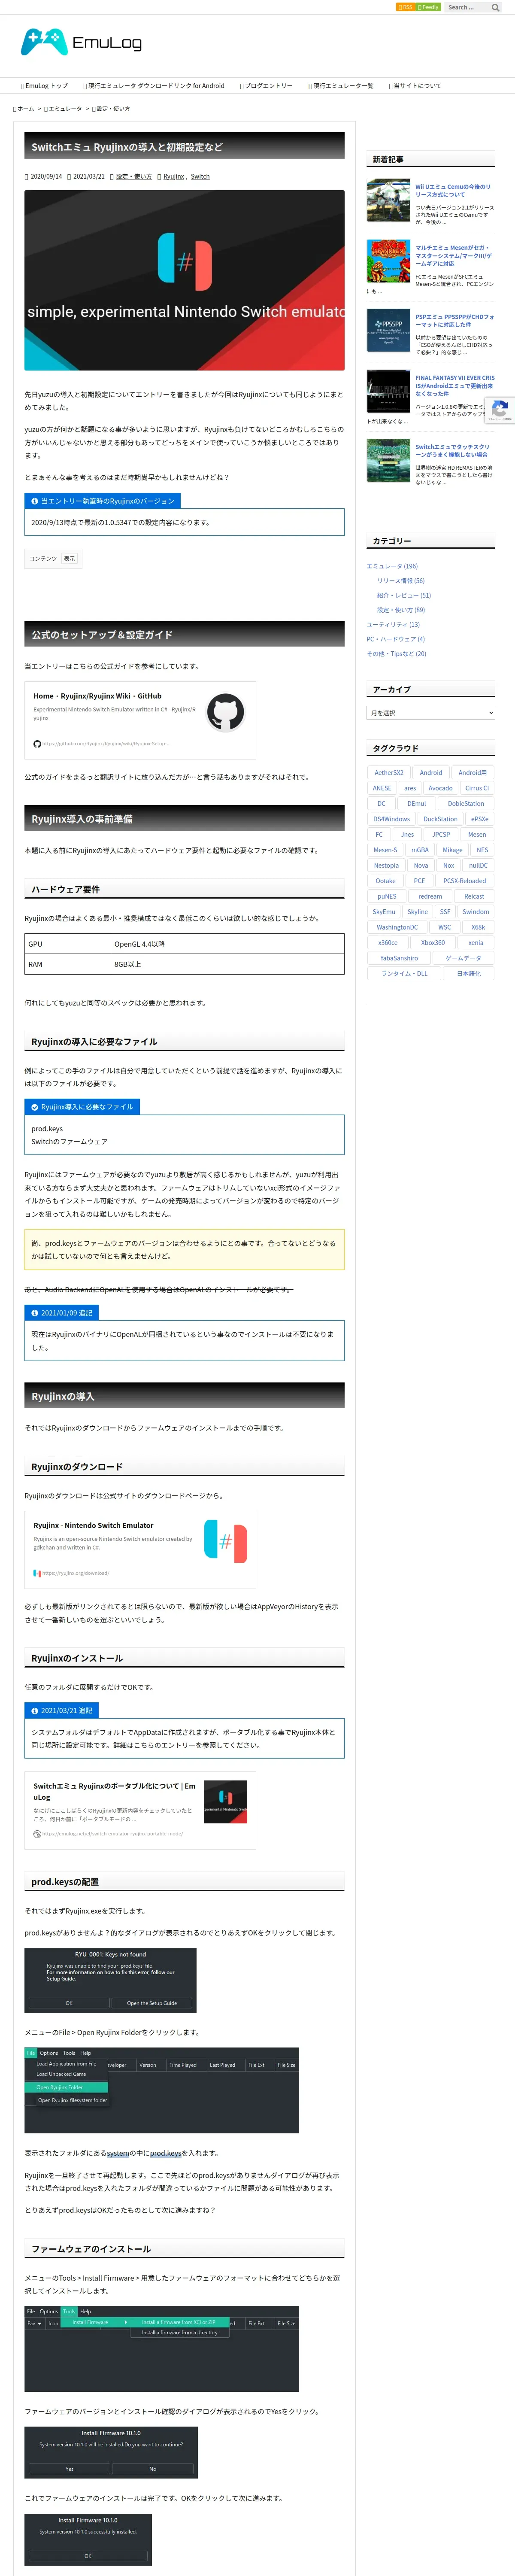Open the PPSSPP CHD article thumbnail
This screenshot has height=2576, width=515.
point(388,331)
